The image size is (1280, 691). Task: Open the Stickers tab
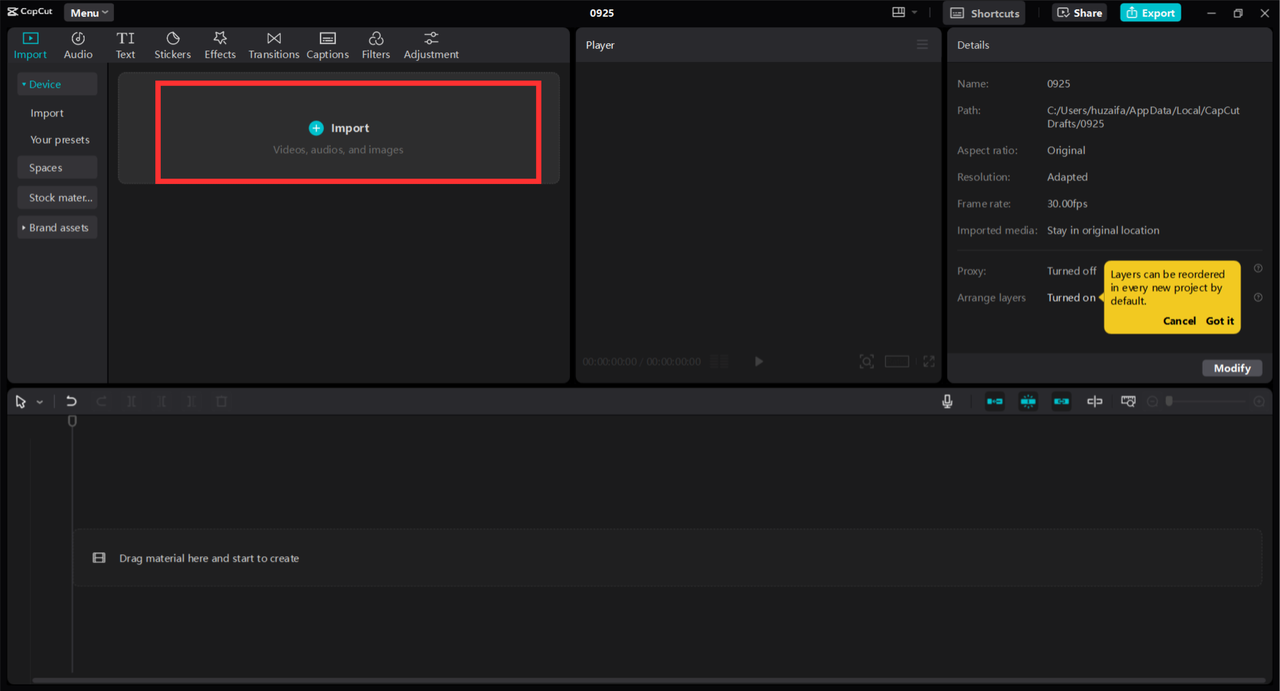(172, 45)
